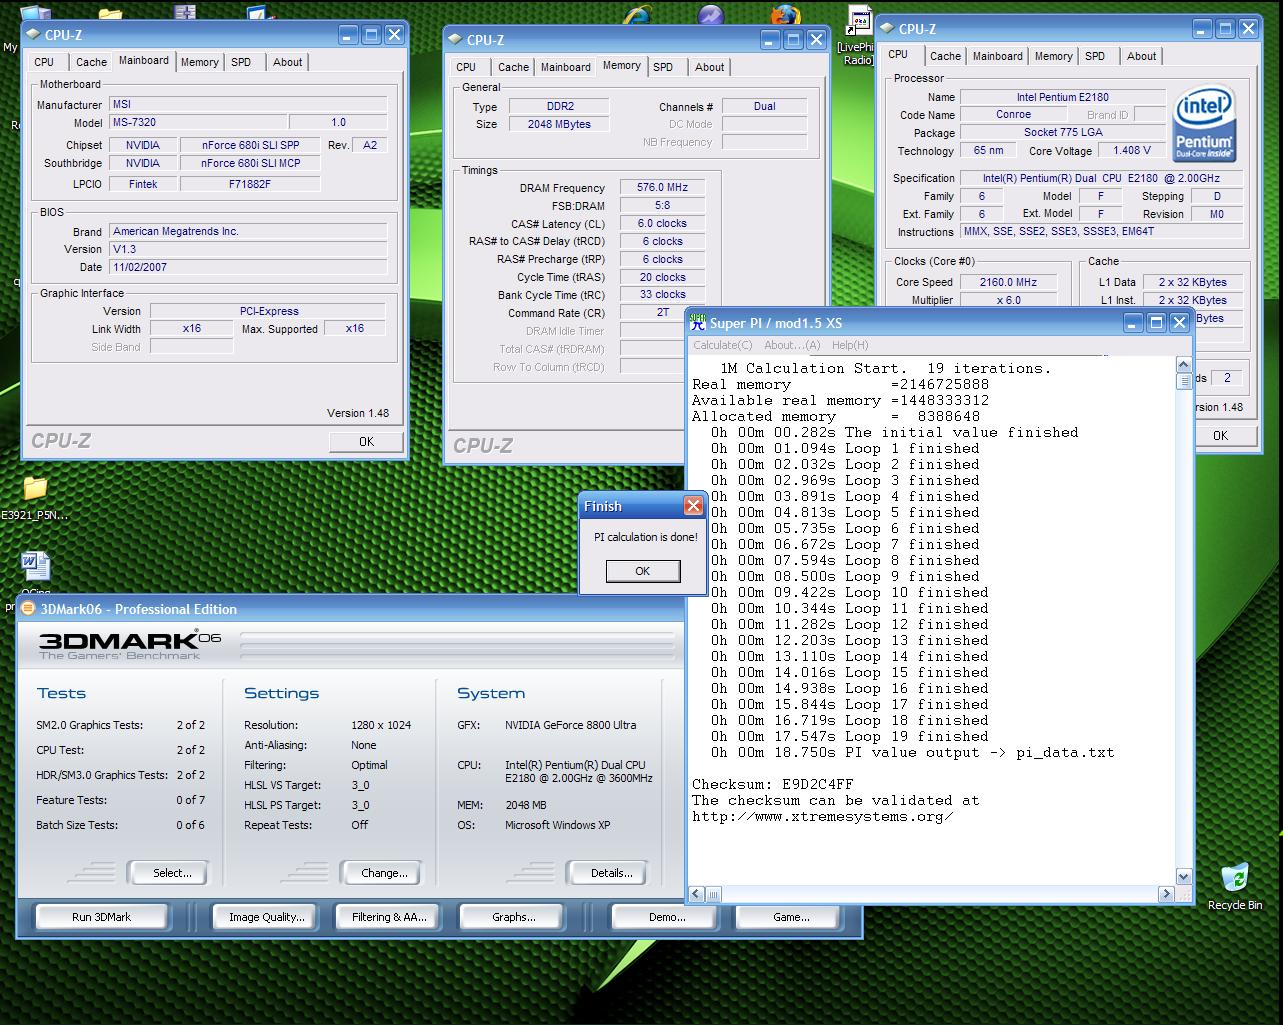1283x1025 pixels.
Task: Click the CPU-Z icon in Memory window title
Action: (455, 40)
